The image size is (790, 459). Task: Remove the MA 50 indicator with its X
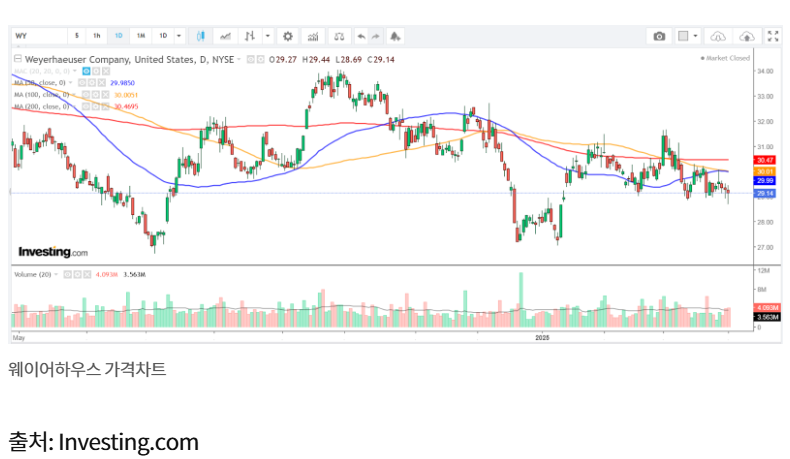[x=102, y=83]
